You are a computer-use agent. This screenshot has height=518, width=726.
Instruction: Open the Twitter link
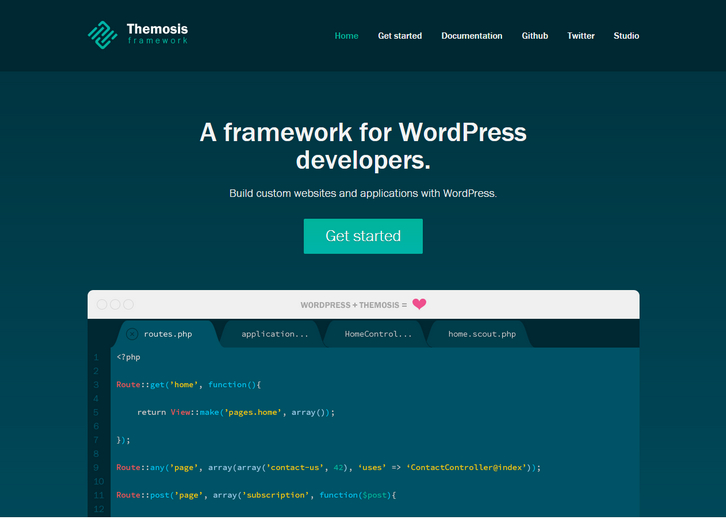click(580, 36)
